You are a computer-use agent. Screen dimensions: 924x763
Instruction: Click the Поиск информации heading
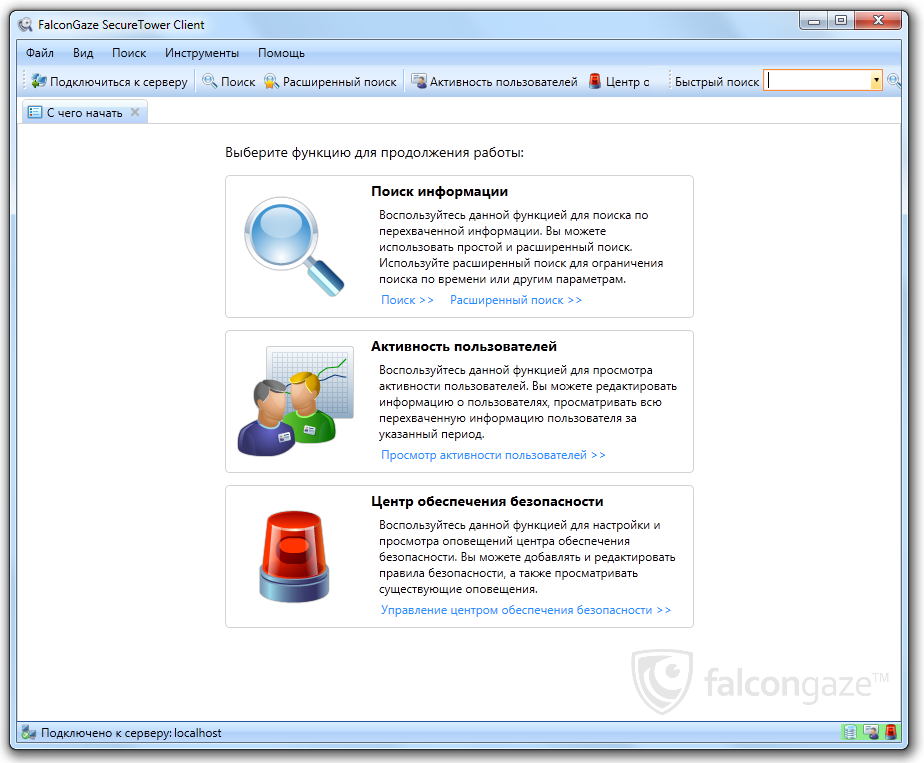click(440, 191)
